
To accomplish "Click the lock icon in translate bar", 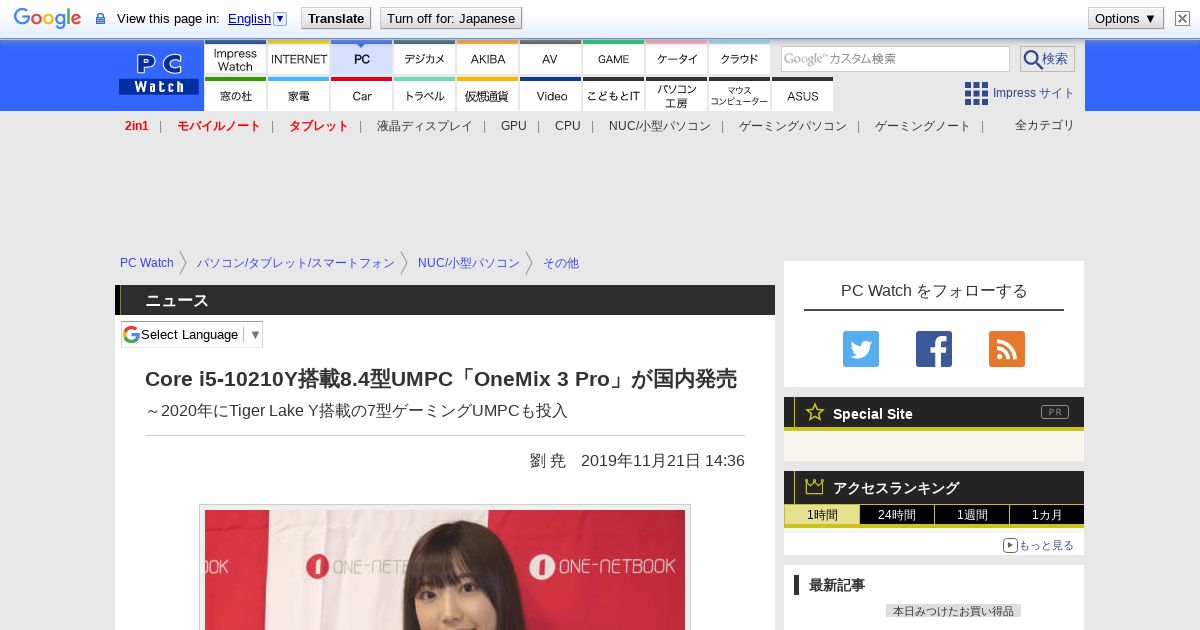I will (100, 18).
